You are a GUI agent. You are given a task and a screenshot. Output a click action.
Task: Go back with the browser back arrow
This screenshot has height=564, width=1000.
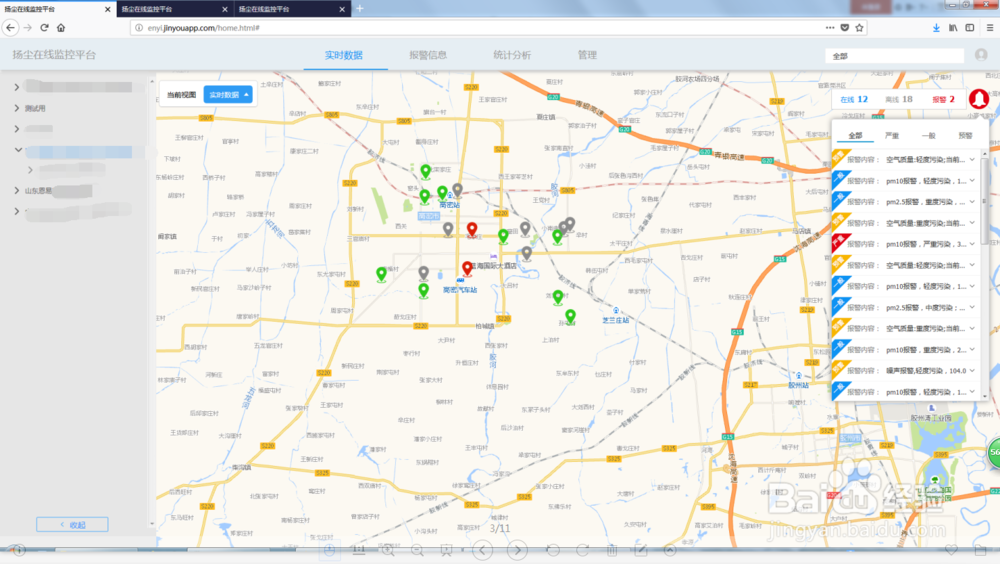10,27
